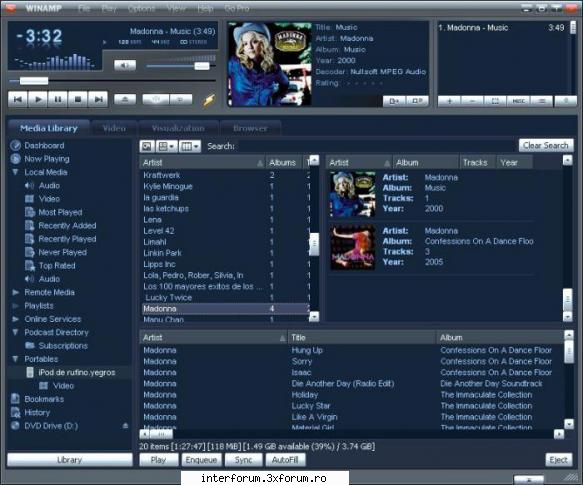Click the Sync button
Viewport: 583px width, 485px height.
[244, 460]
